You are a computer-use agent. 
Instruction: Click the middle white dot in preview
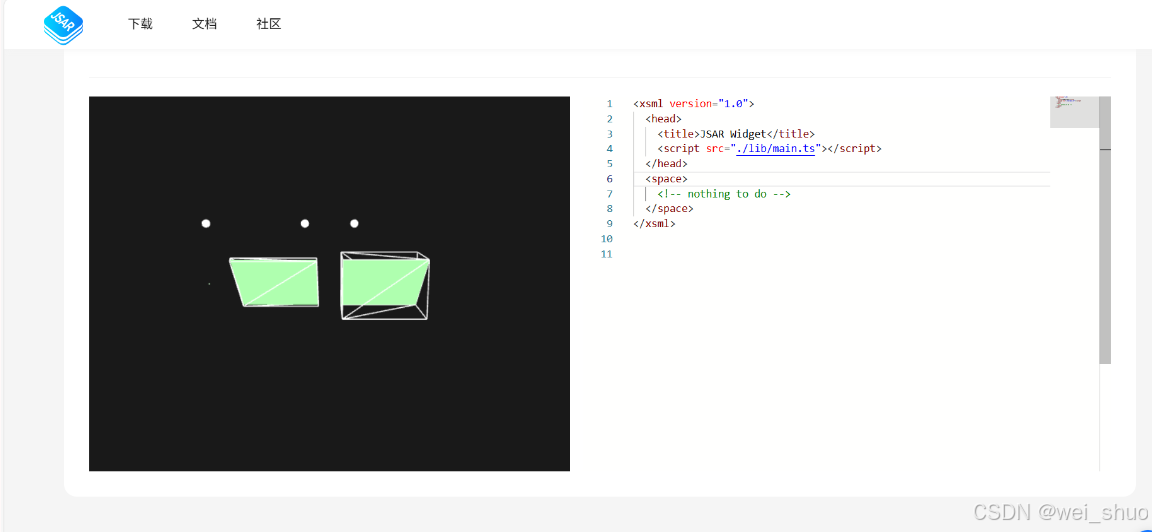tap(305, 223)
